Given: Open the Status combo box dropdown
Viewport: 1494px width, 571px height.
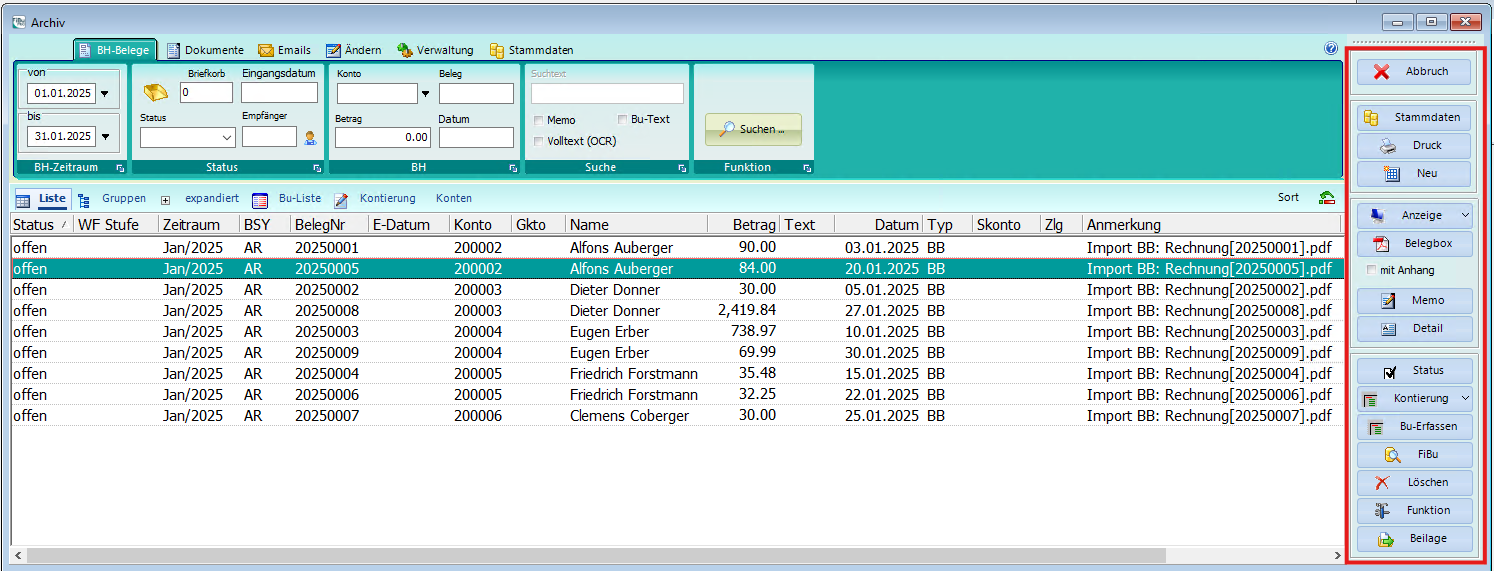Looking at the screenshot, I should 226,138.
